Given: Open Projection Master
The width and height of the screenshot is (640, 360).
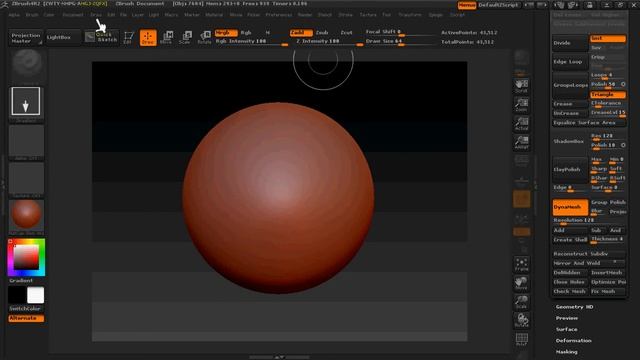Looking at the screenshot, I should (26, 38).
